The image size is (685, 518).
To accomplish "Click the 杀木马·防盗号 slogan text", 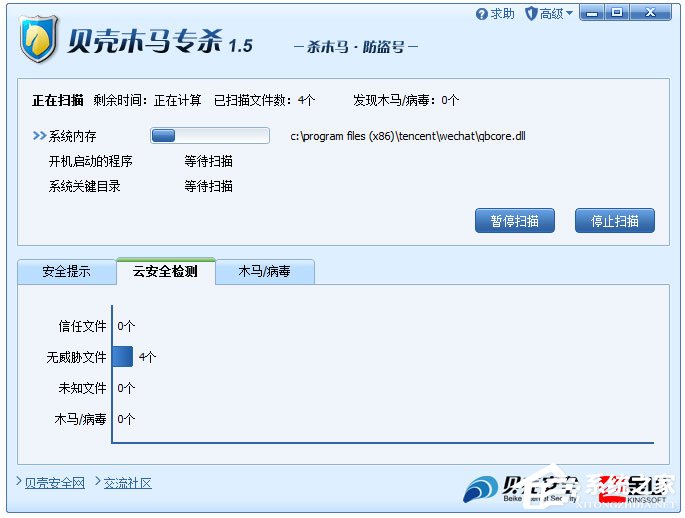I will (356, 47).
